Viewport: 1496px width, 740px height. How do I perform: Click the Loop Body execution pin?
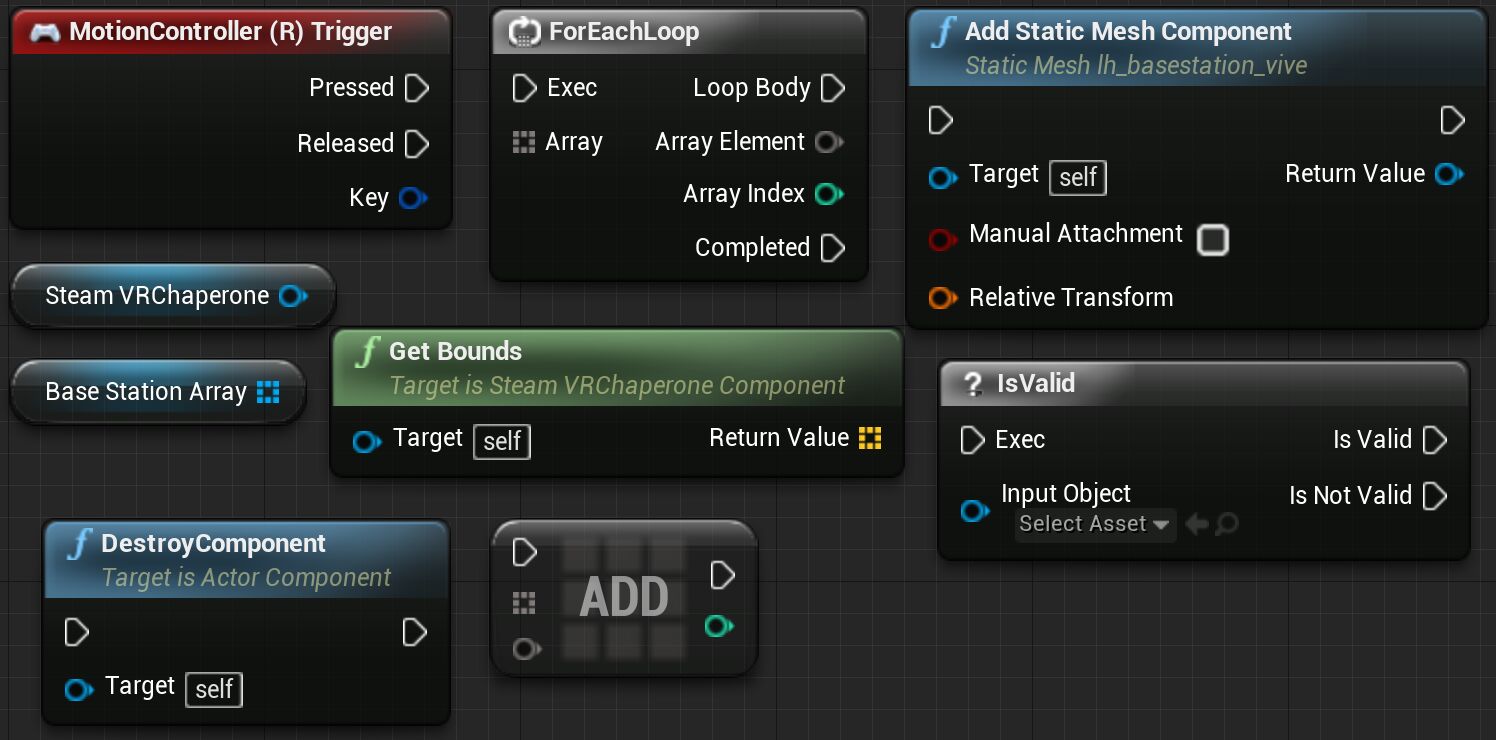click(833, 88)
